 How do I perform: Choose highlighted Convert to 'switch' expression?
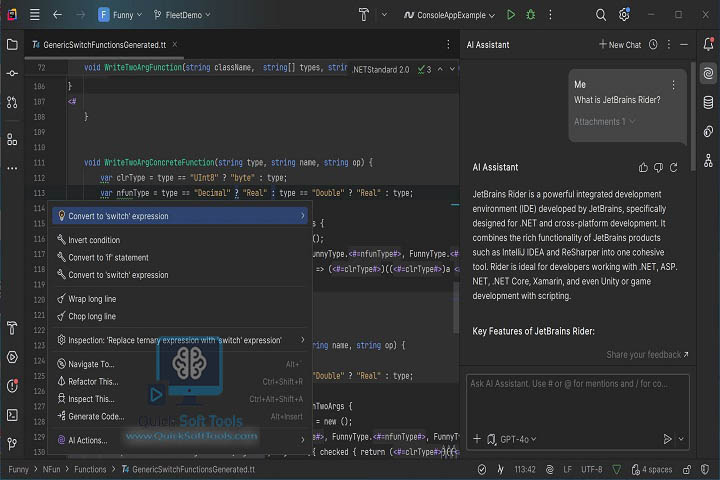(182, 216)
